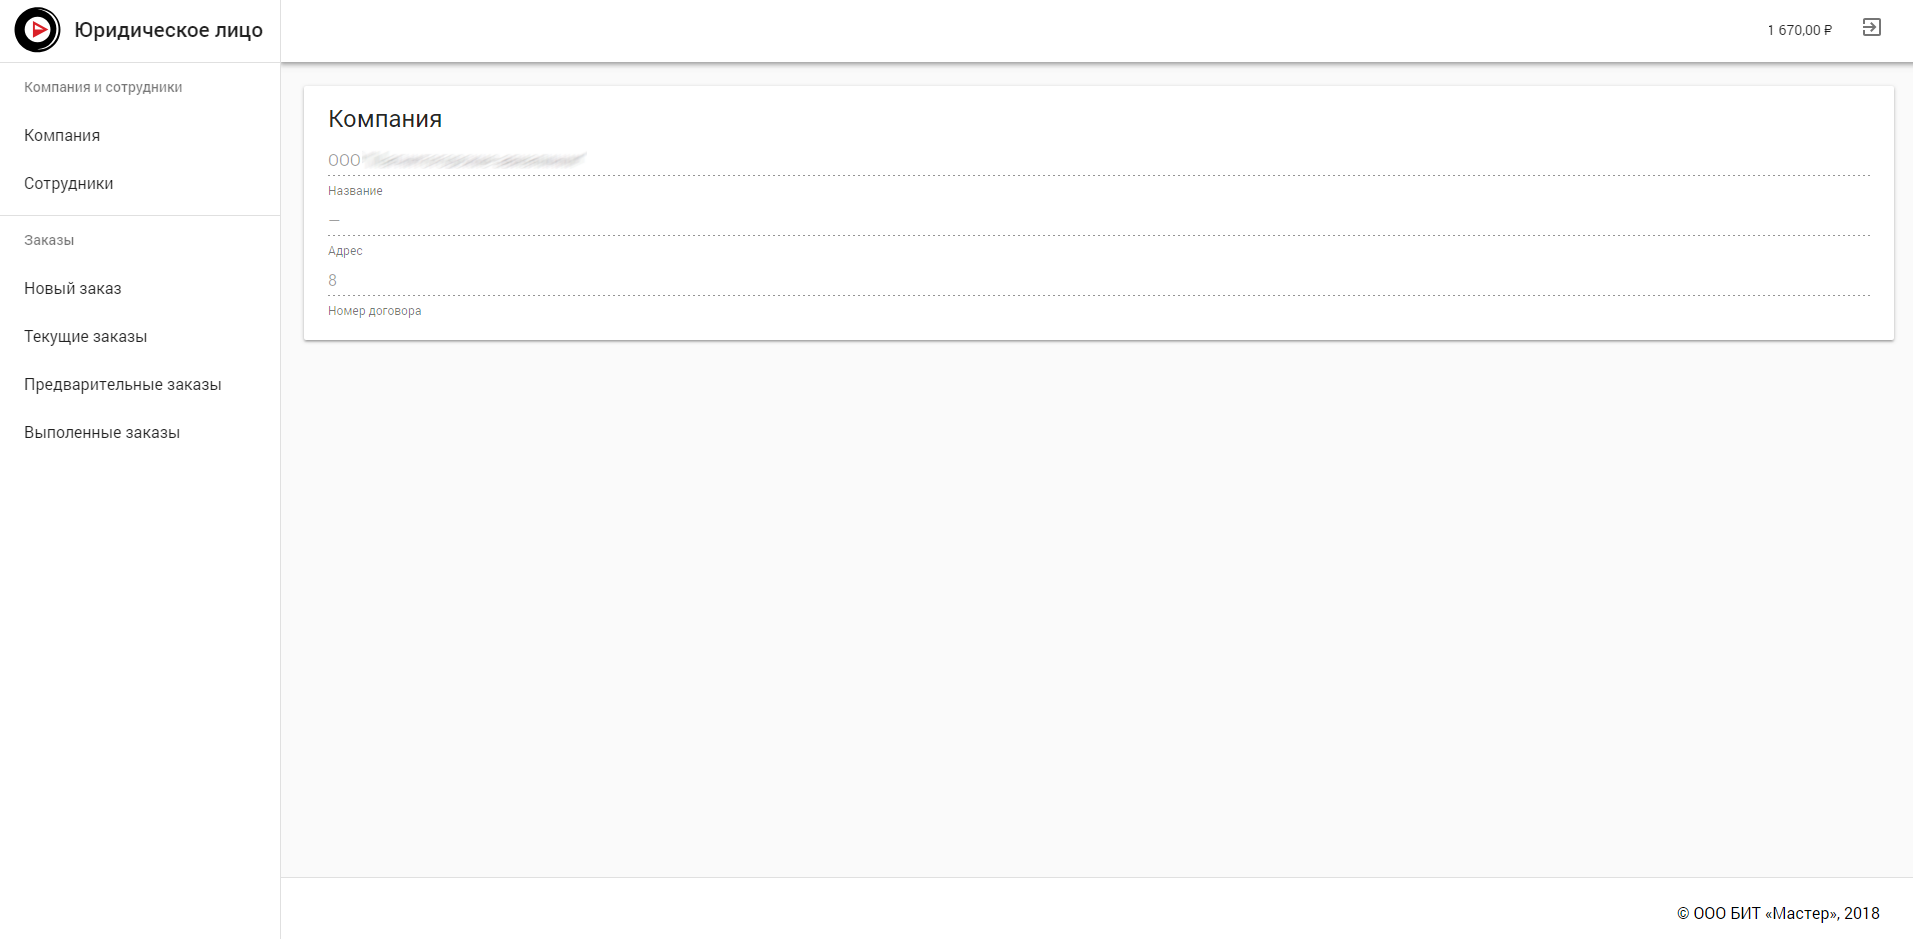This screenshot has width=1913, height=939.
Task: Open "Компания" in the sidebar menu
Action: [x=62, y=135]
